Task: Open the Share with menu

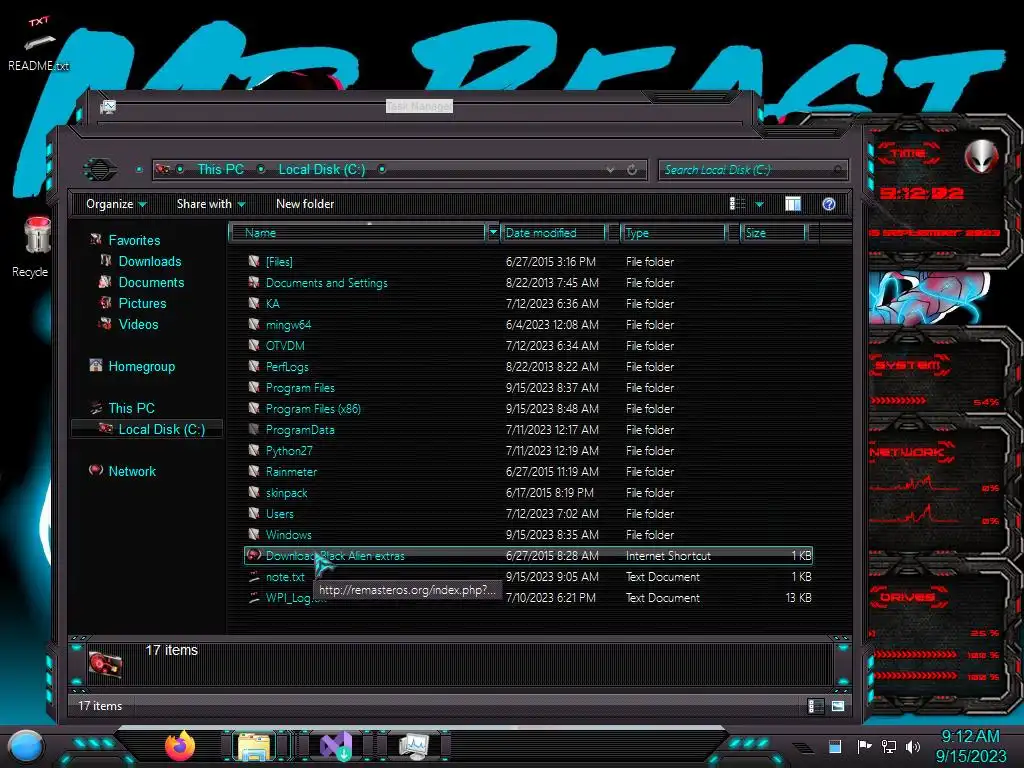Action: click(211, 204)
